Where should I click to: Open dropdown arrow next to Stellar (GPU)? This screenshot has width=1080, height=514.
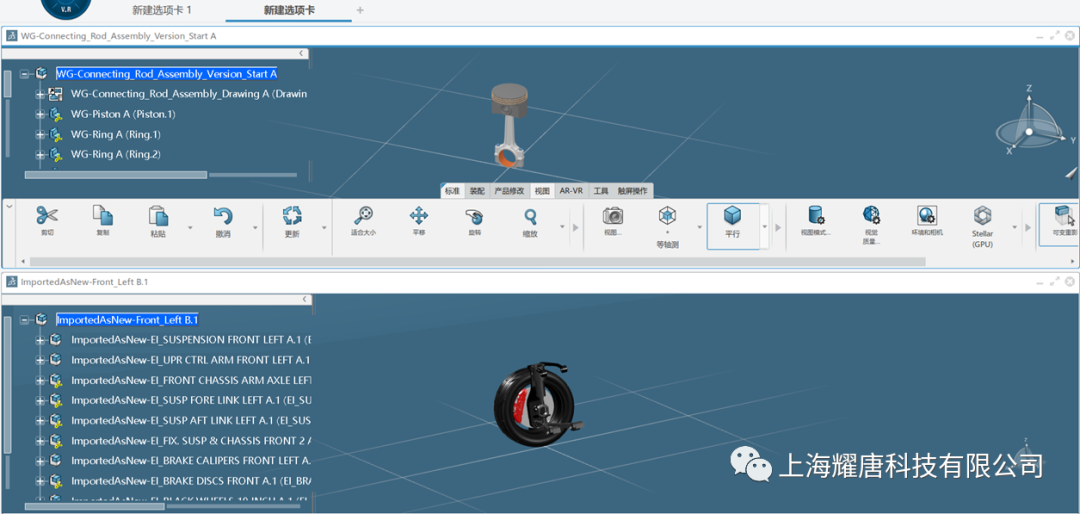tap(1014, 227)
